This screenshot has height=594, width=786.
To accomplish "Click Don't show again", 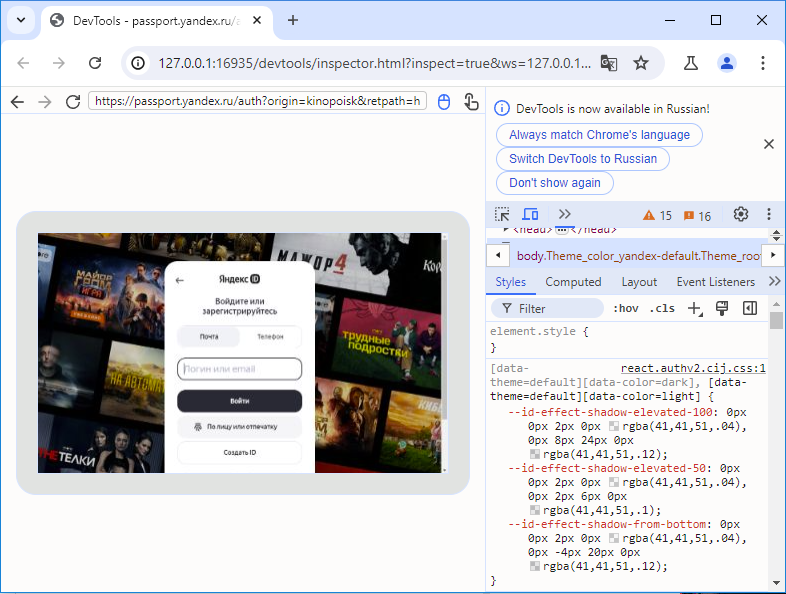I will (554, 183).
